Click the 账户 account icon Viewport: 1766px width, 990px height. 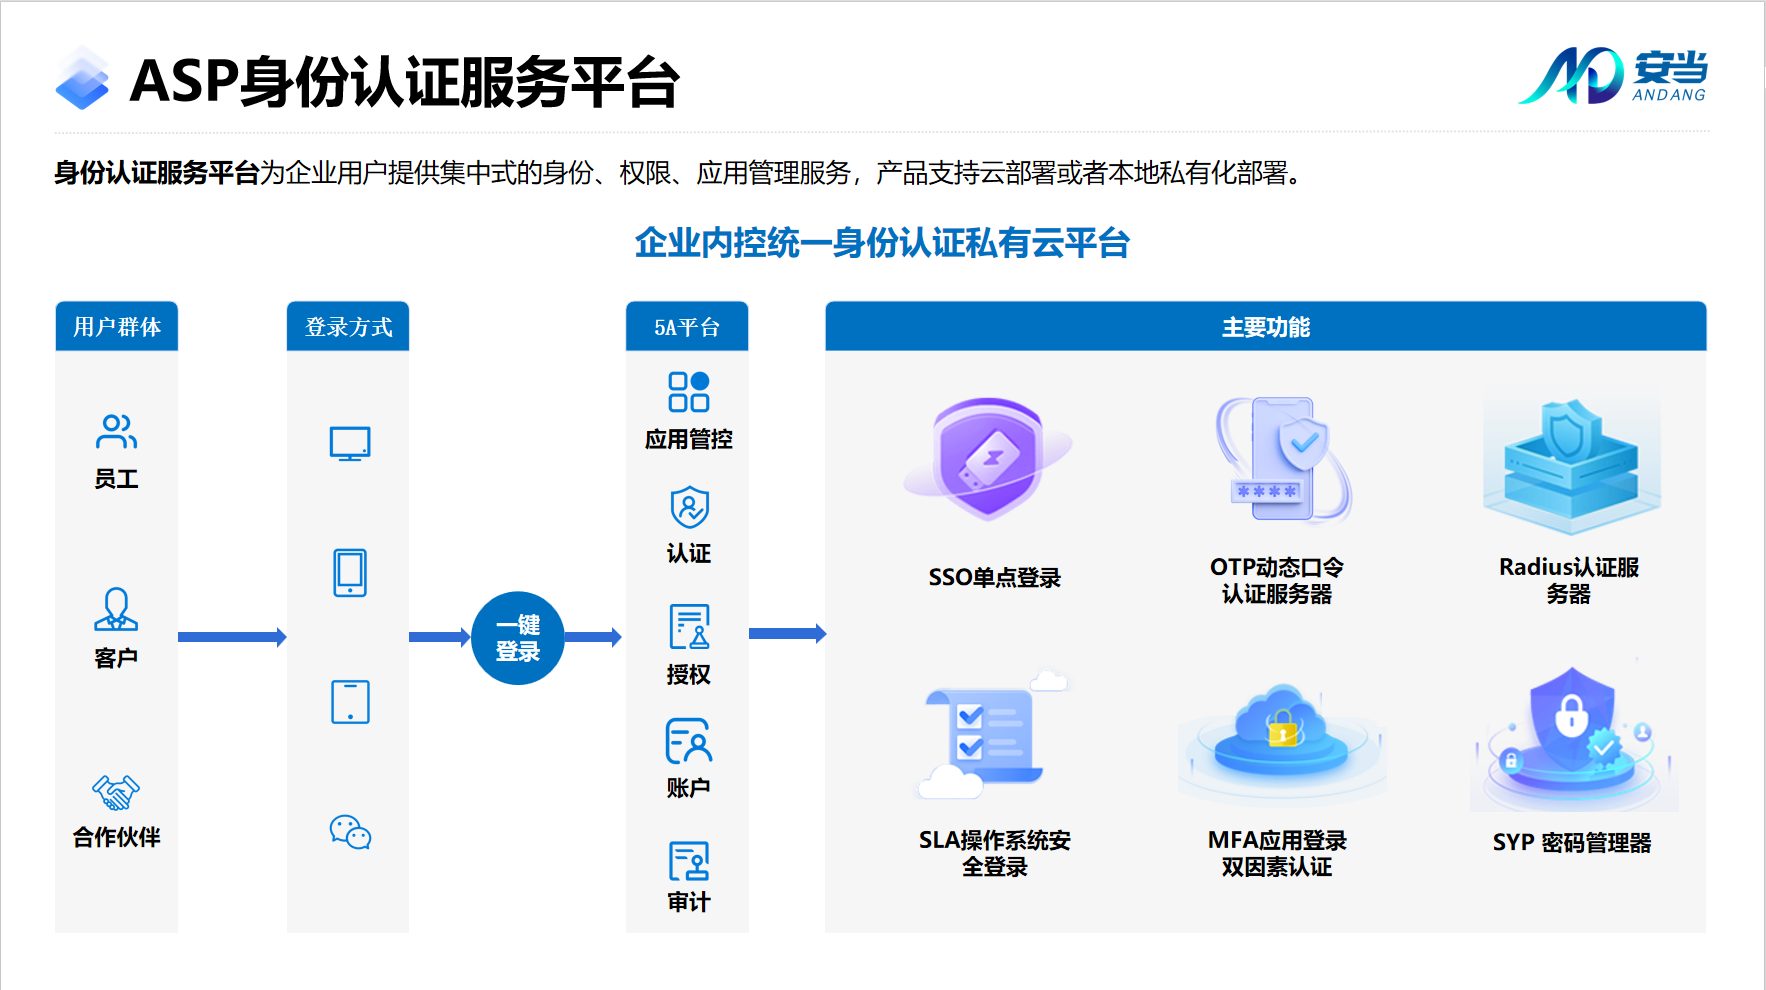pos(689,741)
